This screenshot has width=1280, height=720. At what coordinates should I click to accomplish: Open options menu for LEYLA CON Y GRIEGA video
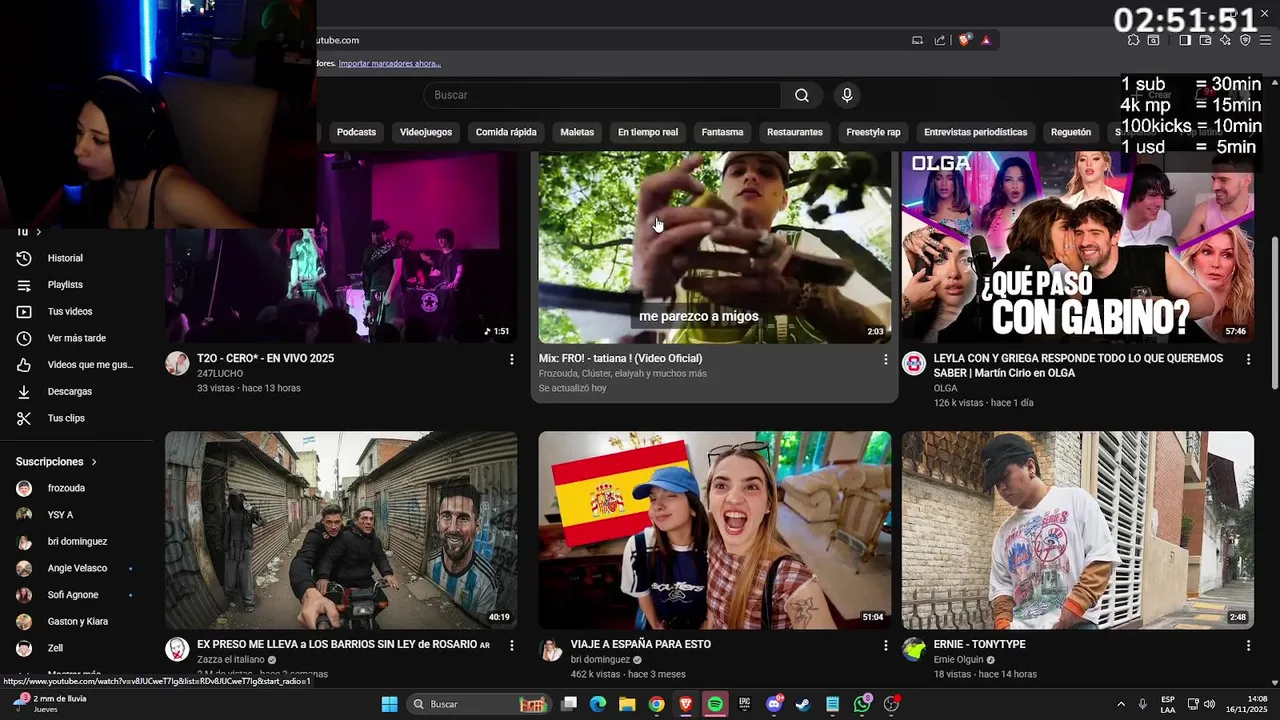(x=1248, y=359)
